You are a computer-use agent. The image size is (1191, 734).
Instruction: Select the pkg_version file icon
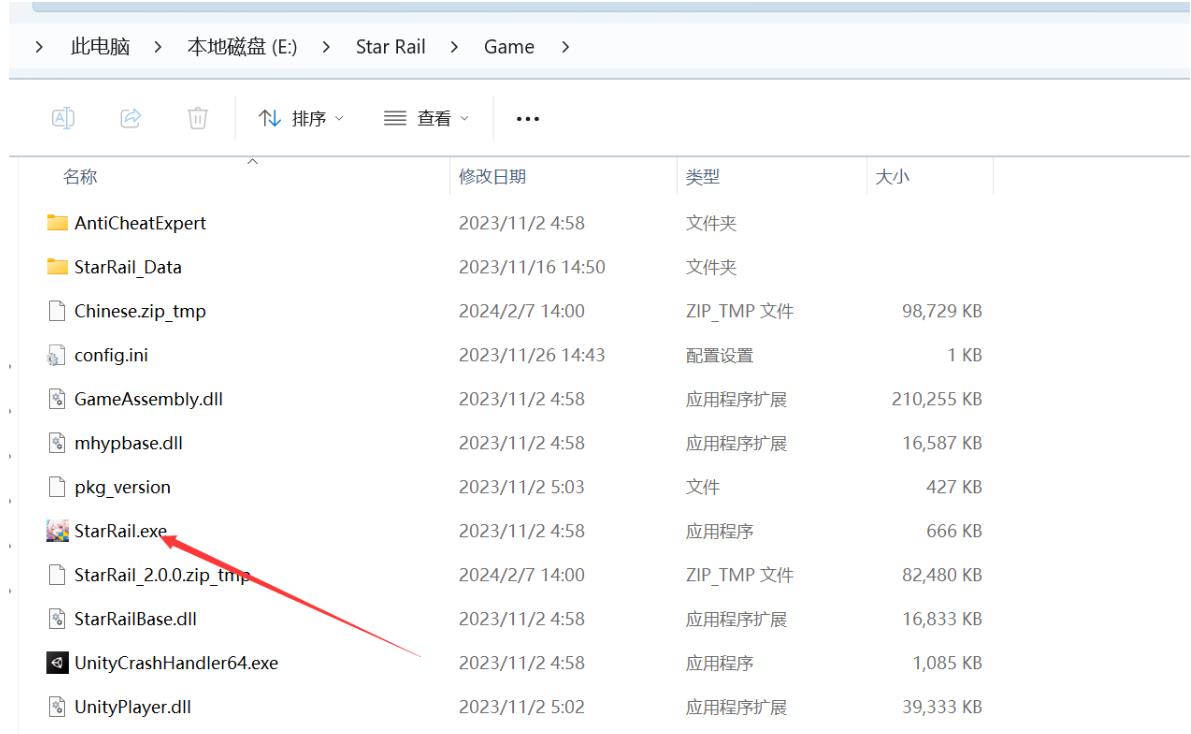pyautogui.click(x=57, y=487)
